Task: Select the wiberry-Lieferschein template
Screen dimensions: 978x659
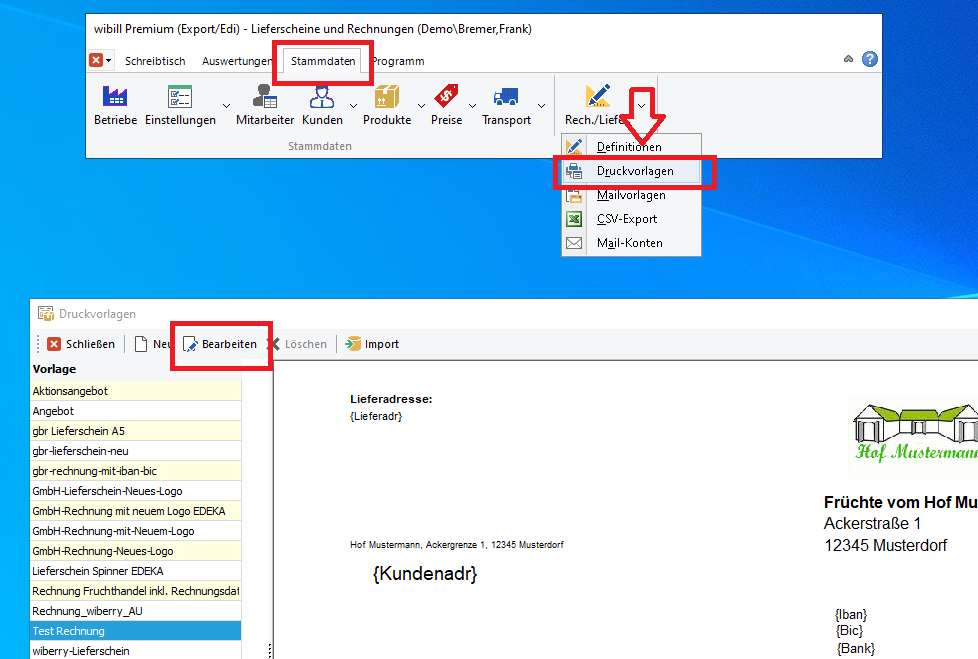Action: pyautogui.click(x=136, y=650)
